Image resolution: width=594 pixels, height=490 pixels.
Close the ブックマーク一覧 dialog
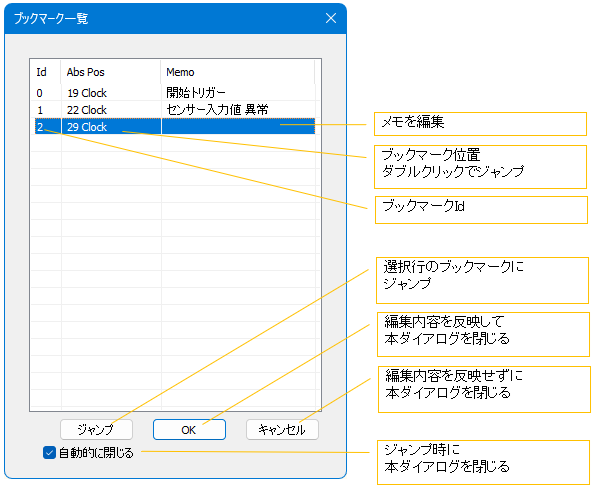(x=331, y=18)
